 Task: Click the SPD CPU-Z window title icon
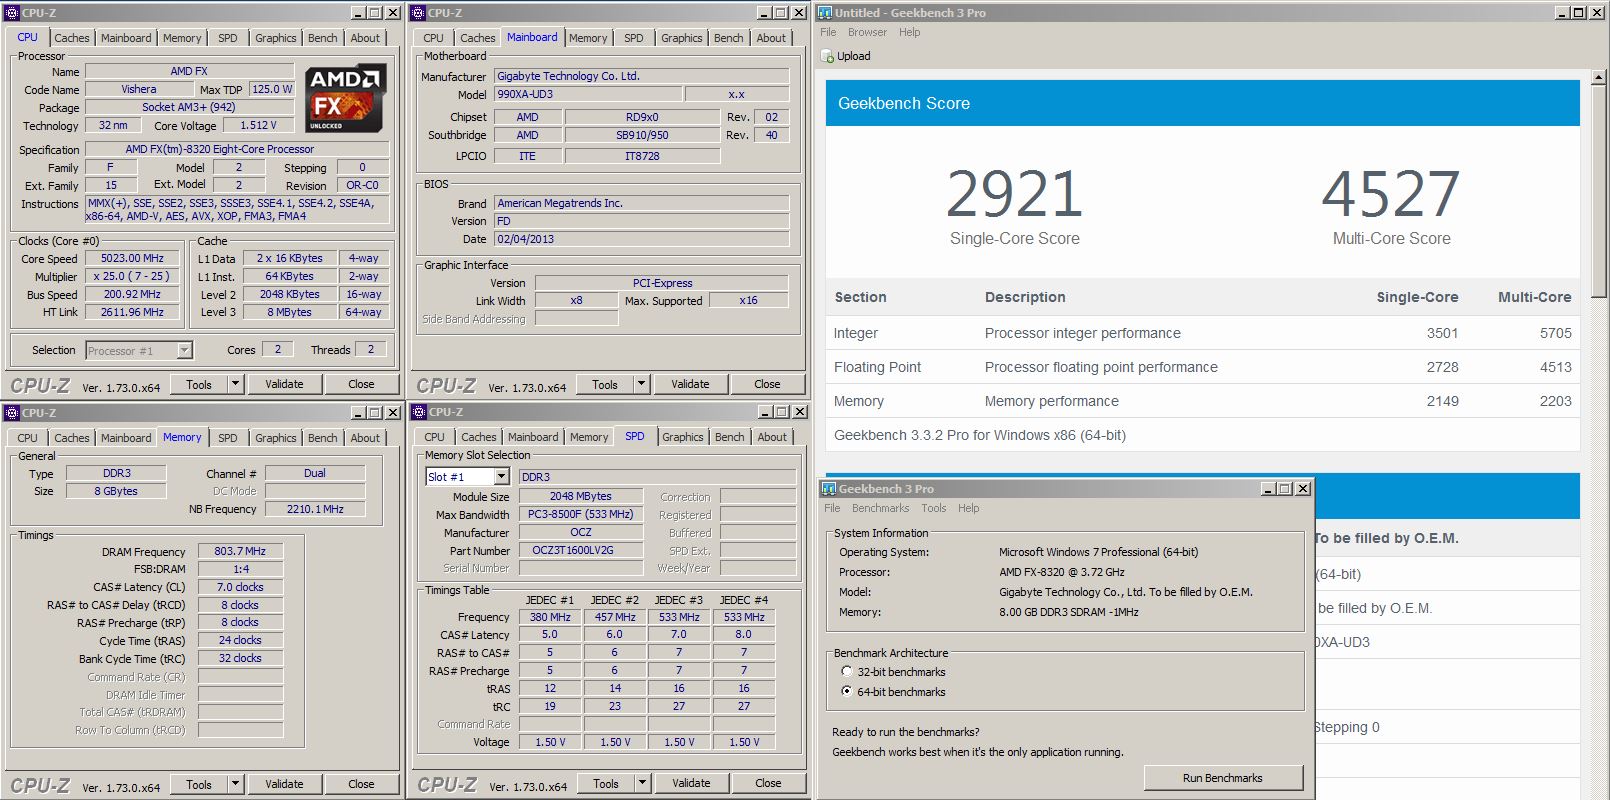point(419,412)
